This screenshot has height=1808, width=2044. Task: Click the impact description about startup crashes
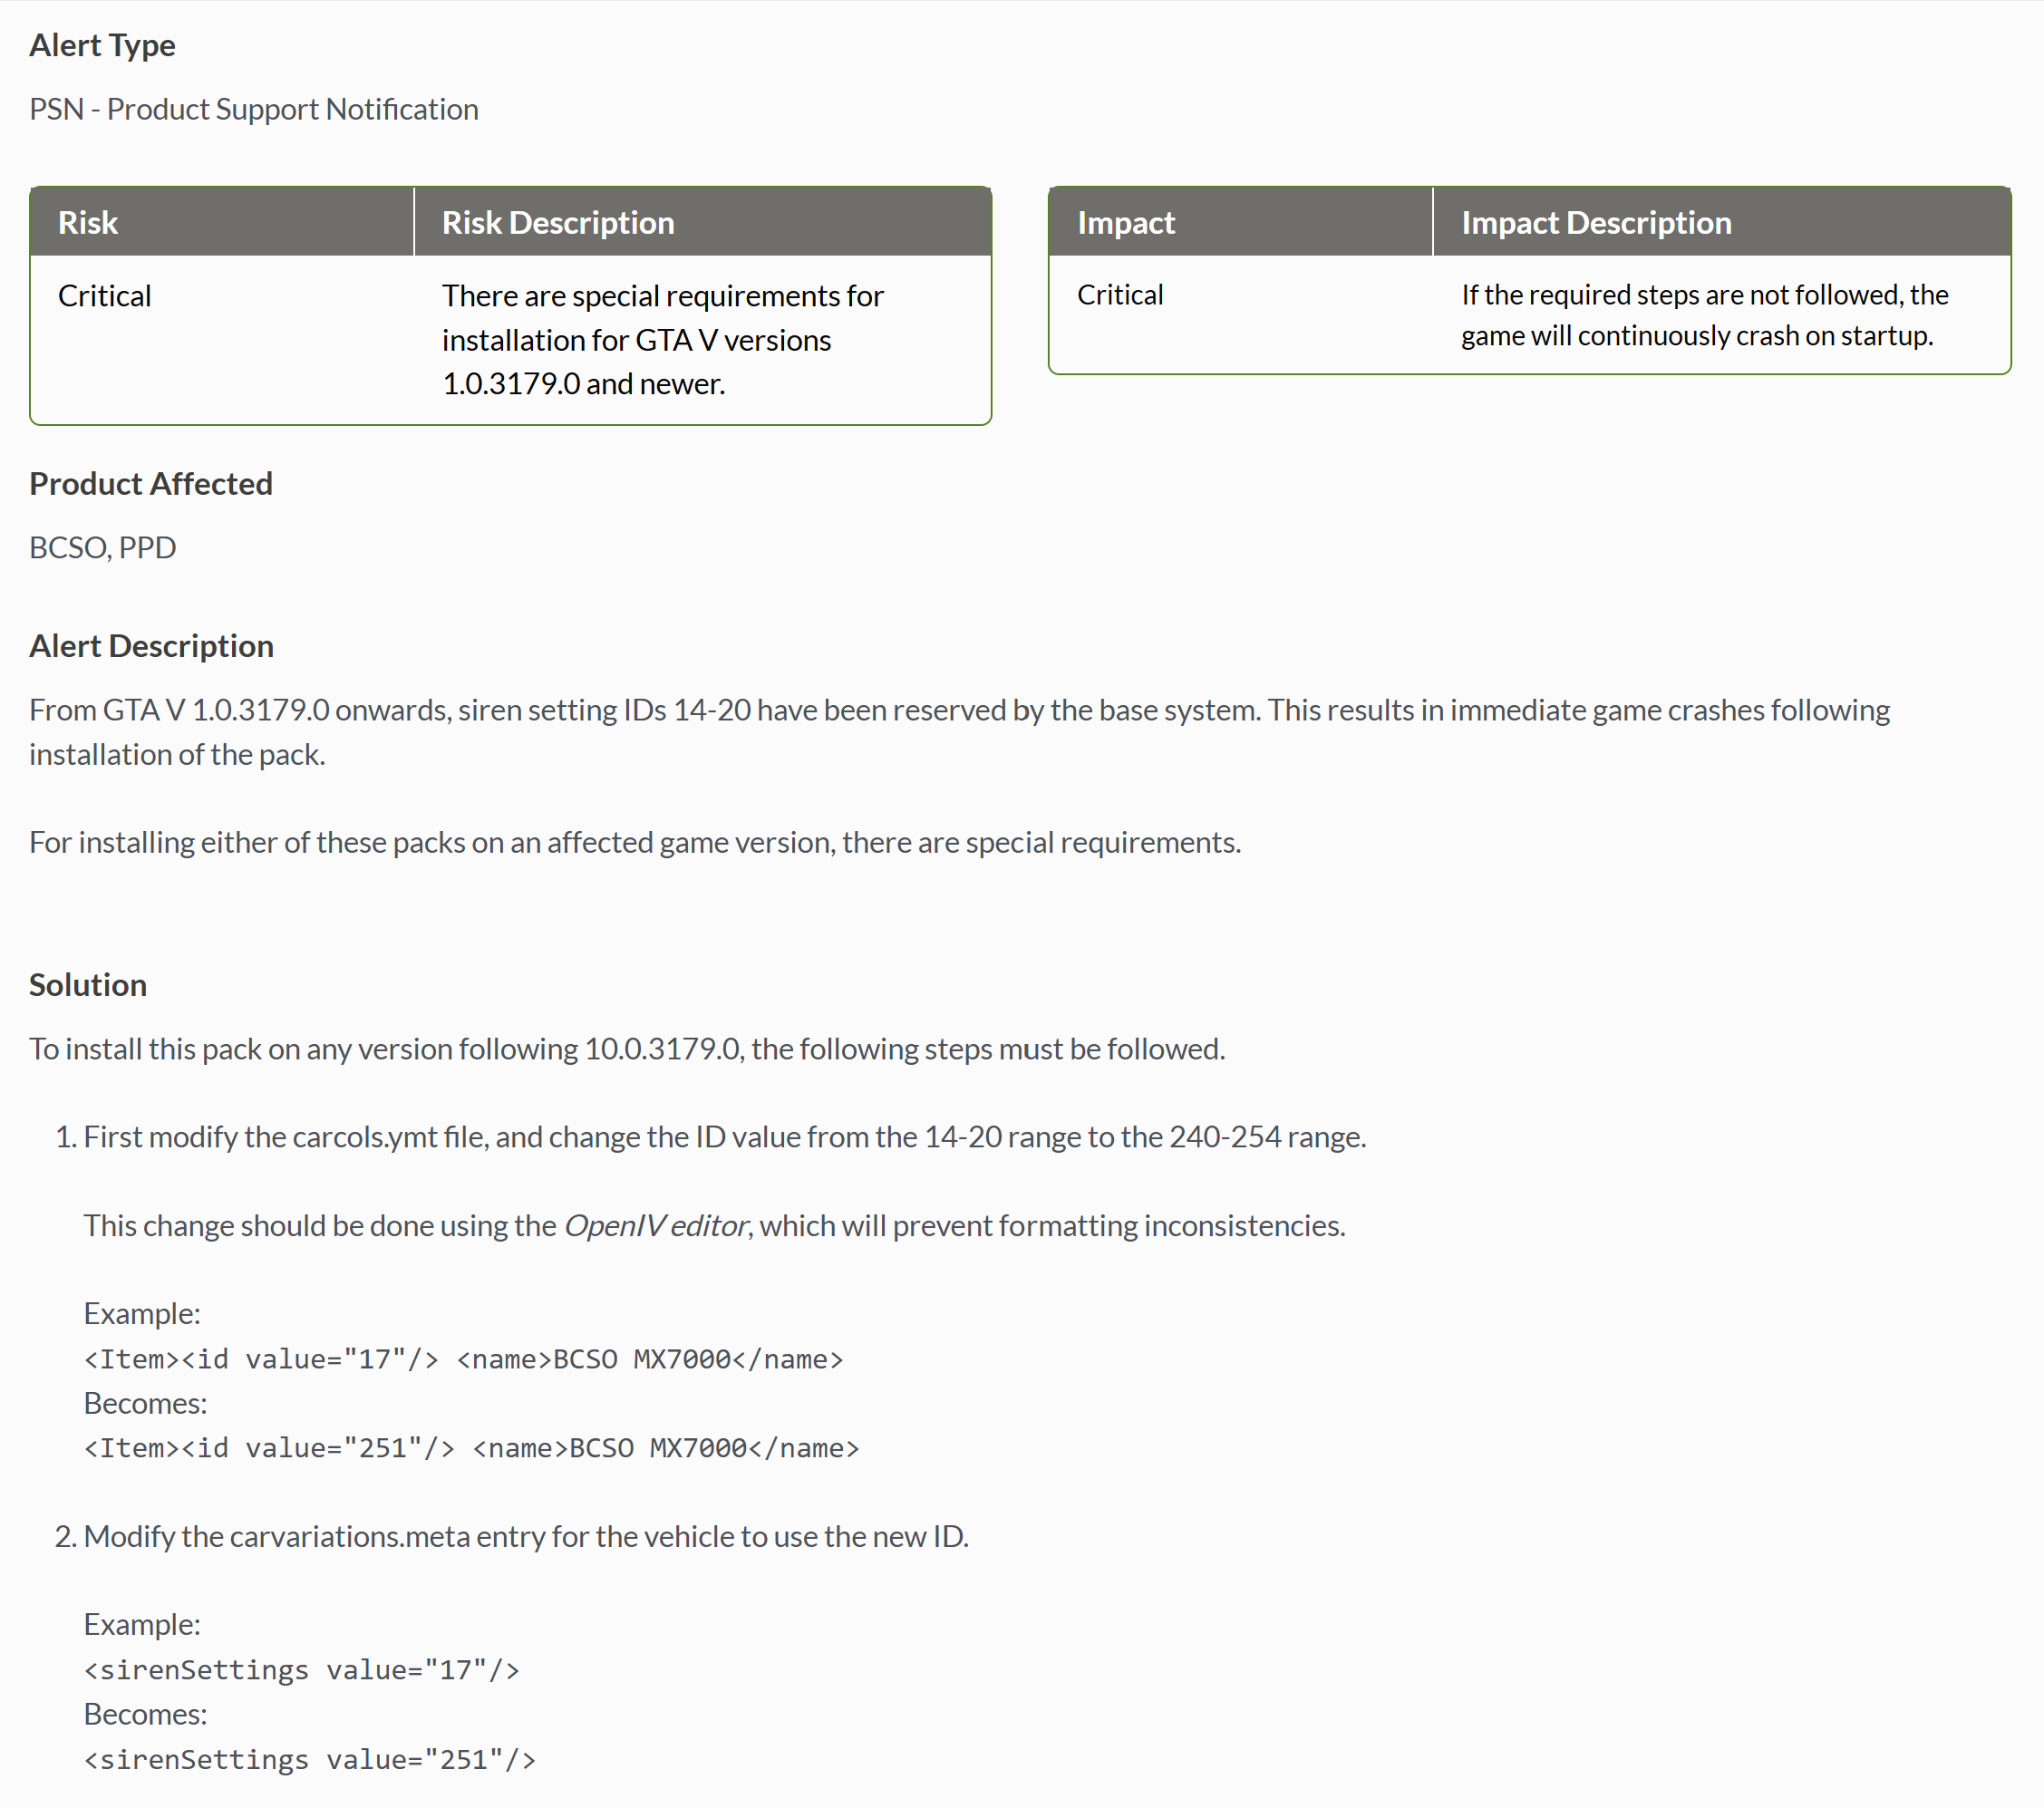pos(1704,315)
